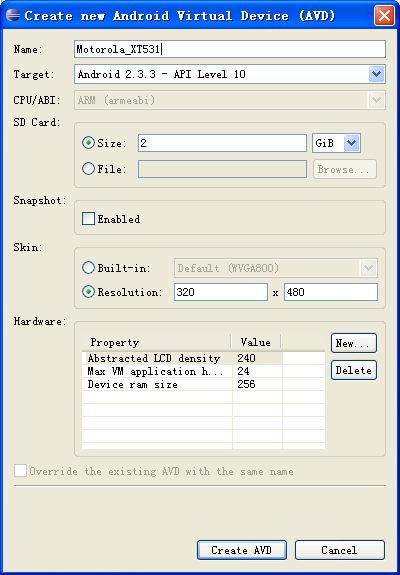400x575 pixels.
Task: Select the SD Card File radio button
Action: click(88, 169)
